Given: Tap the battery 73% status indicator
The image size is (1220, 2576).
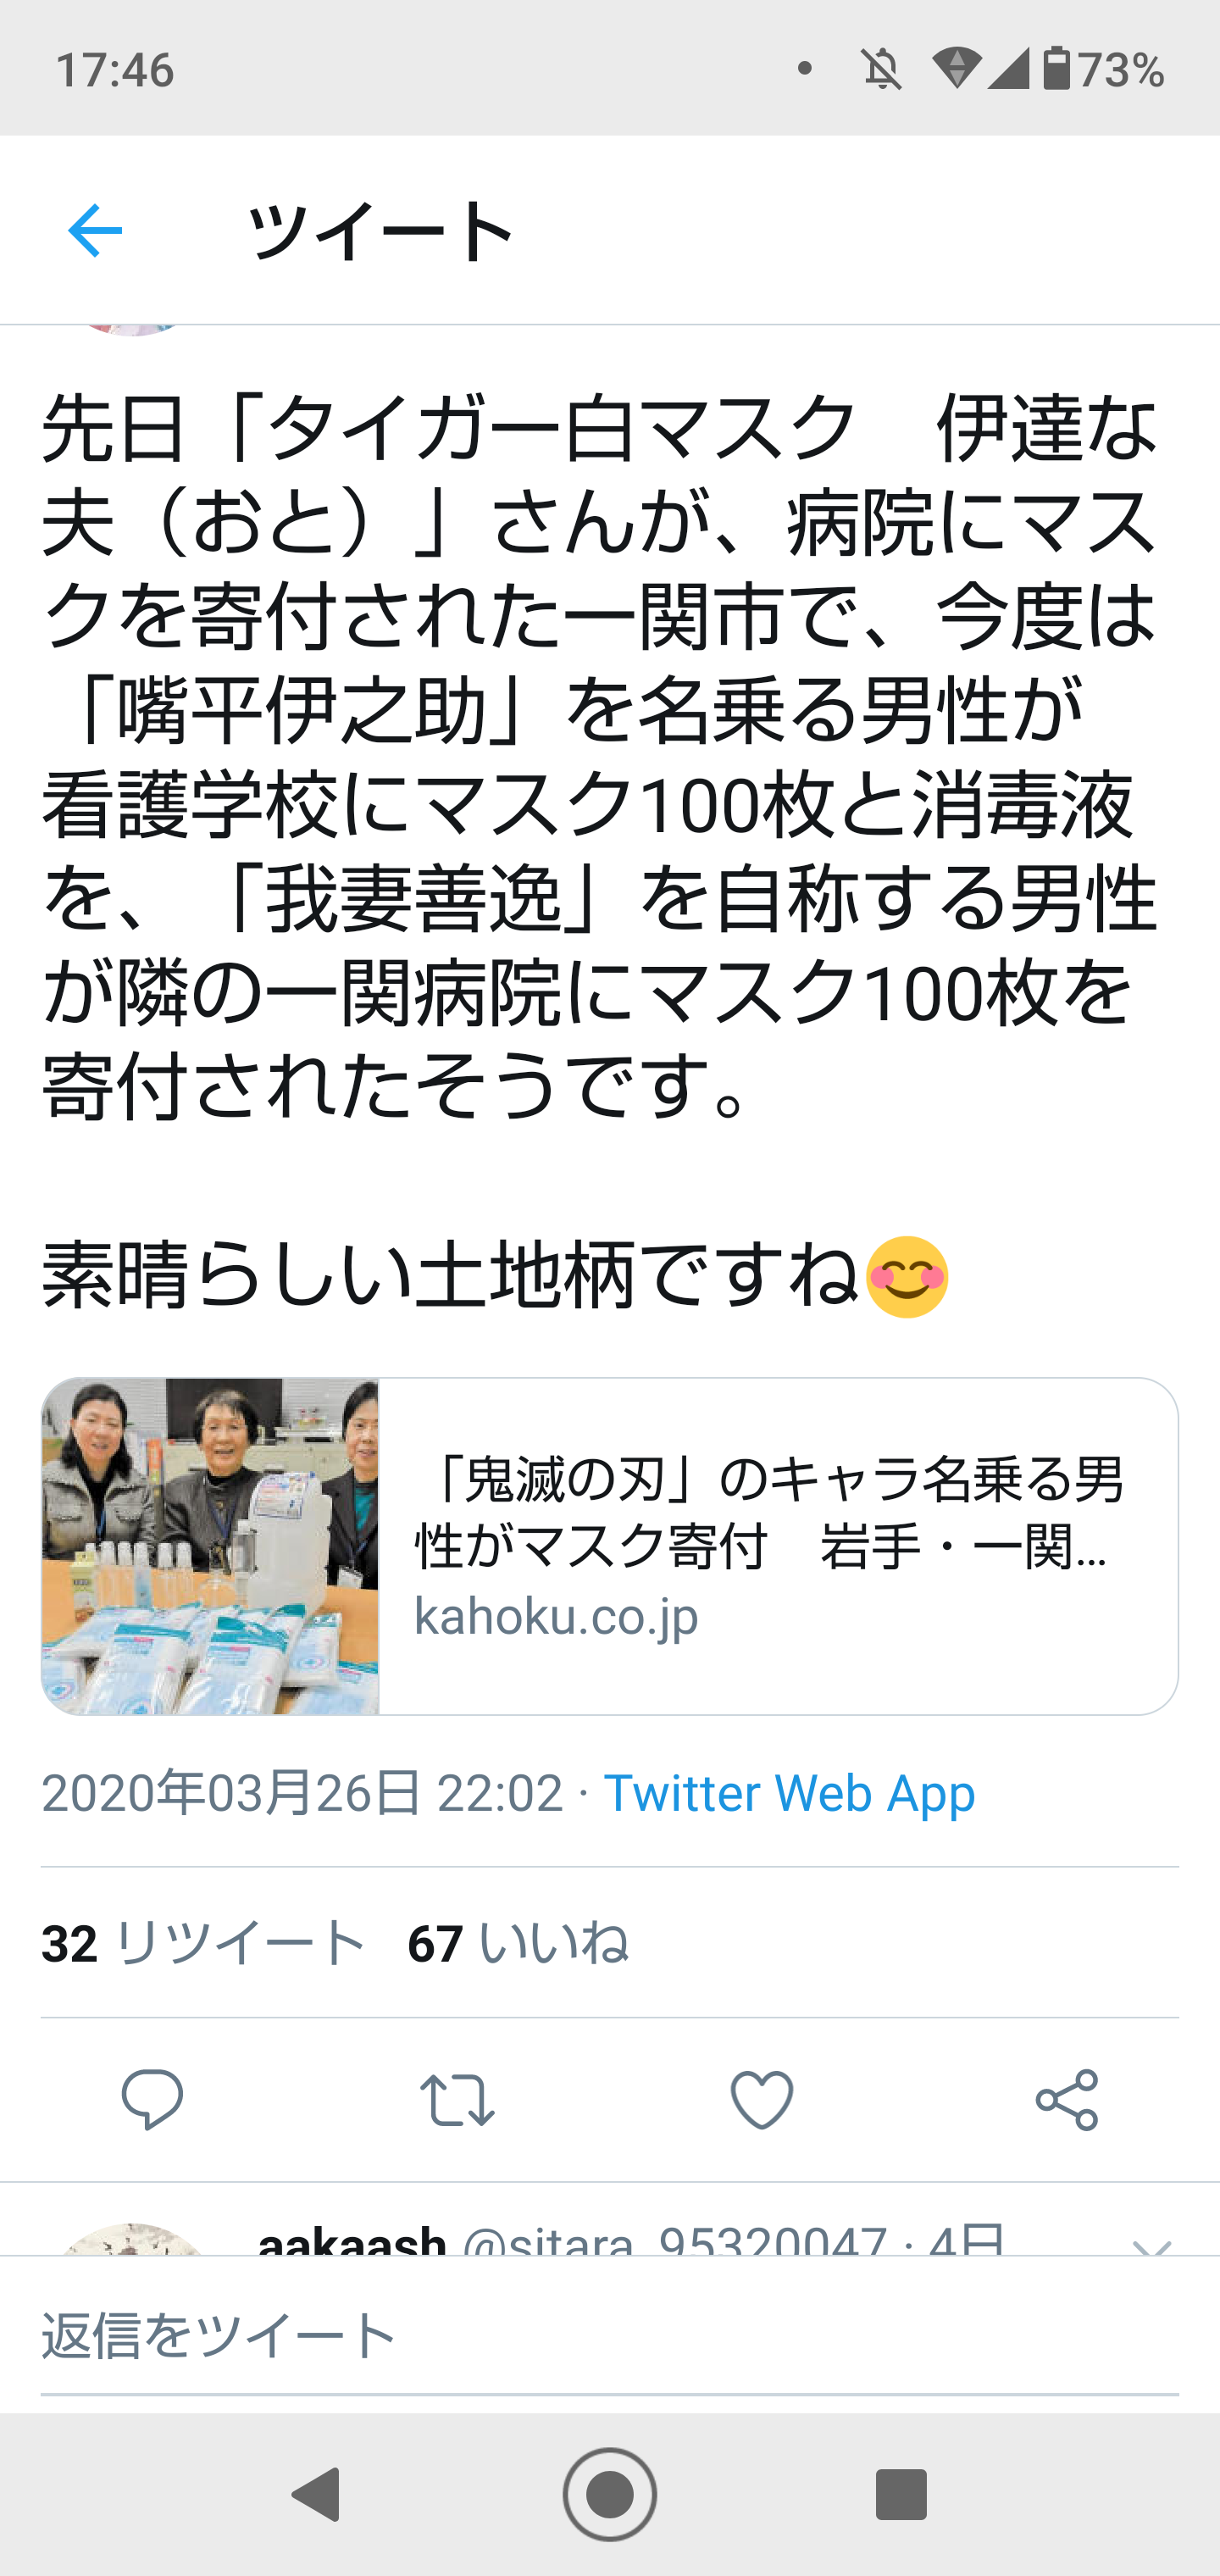Looking at the screenshot, I should point(1103,70).
